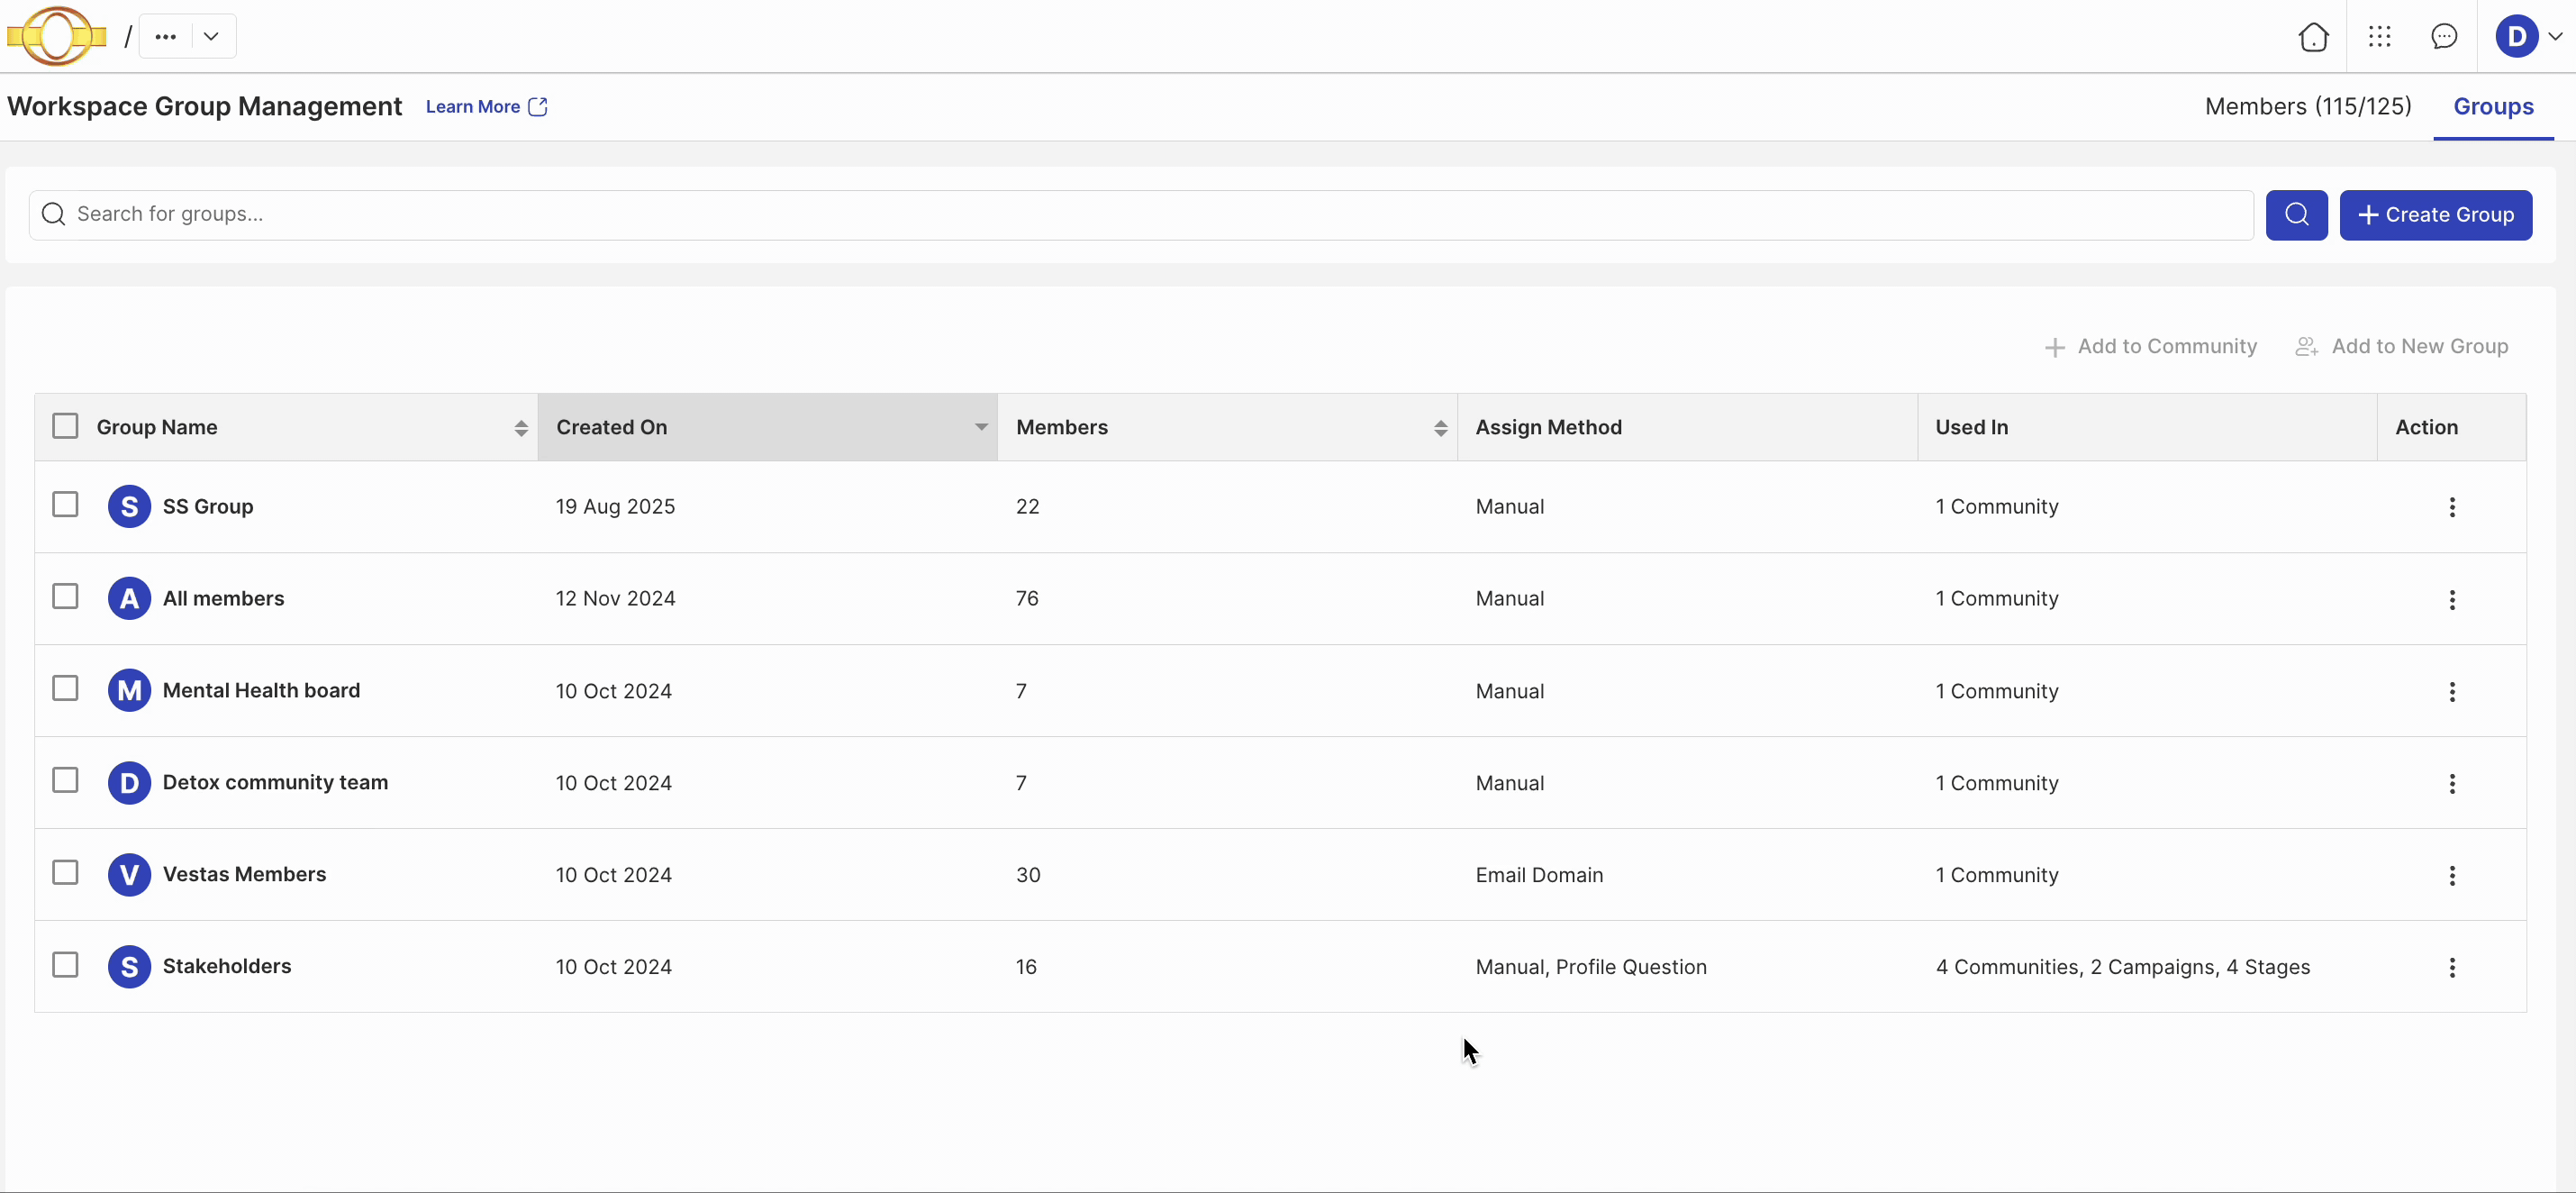
Task: Open actions menu for Vestas Members
Action: [x=2451, y=875]
